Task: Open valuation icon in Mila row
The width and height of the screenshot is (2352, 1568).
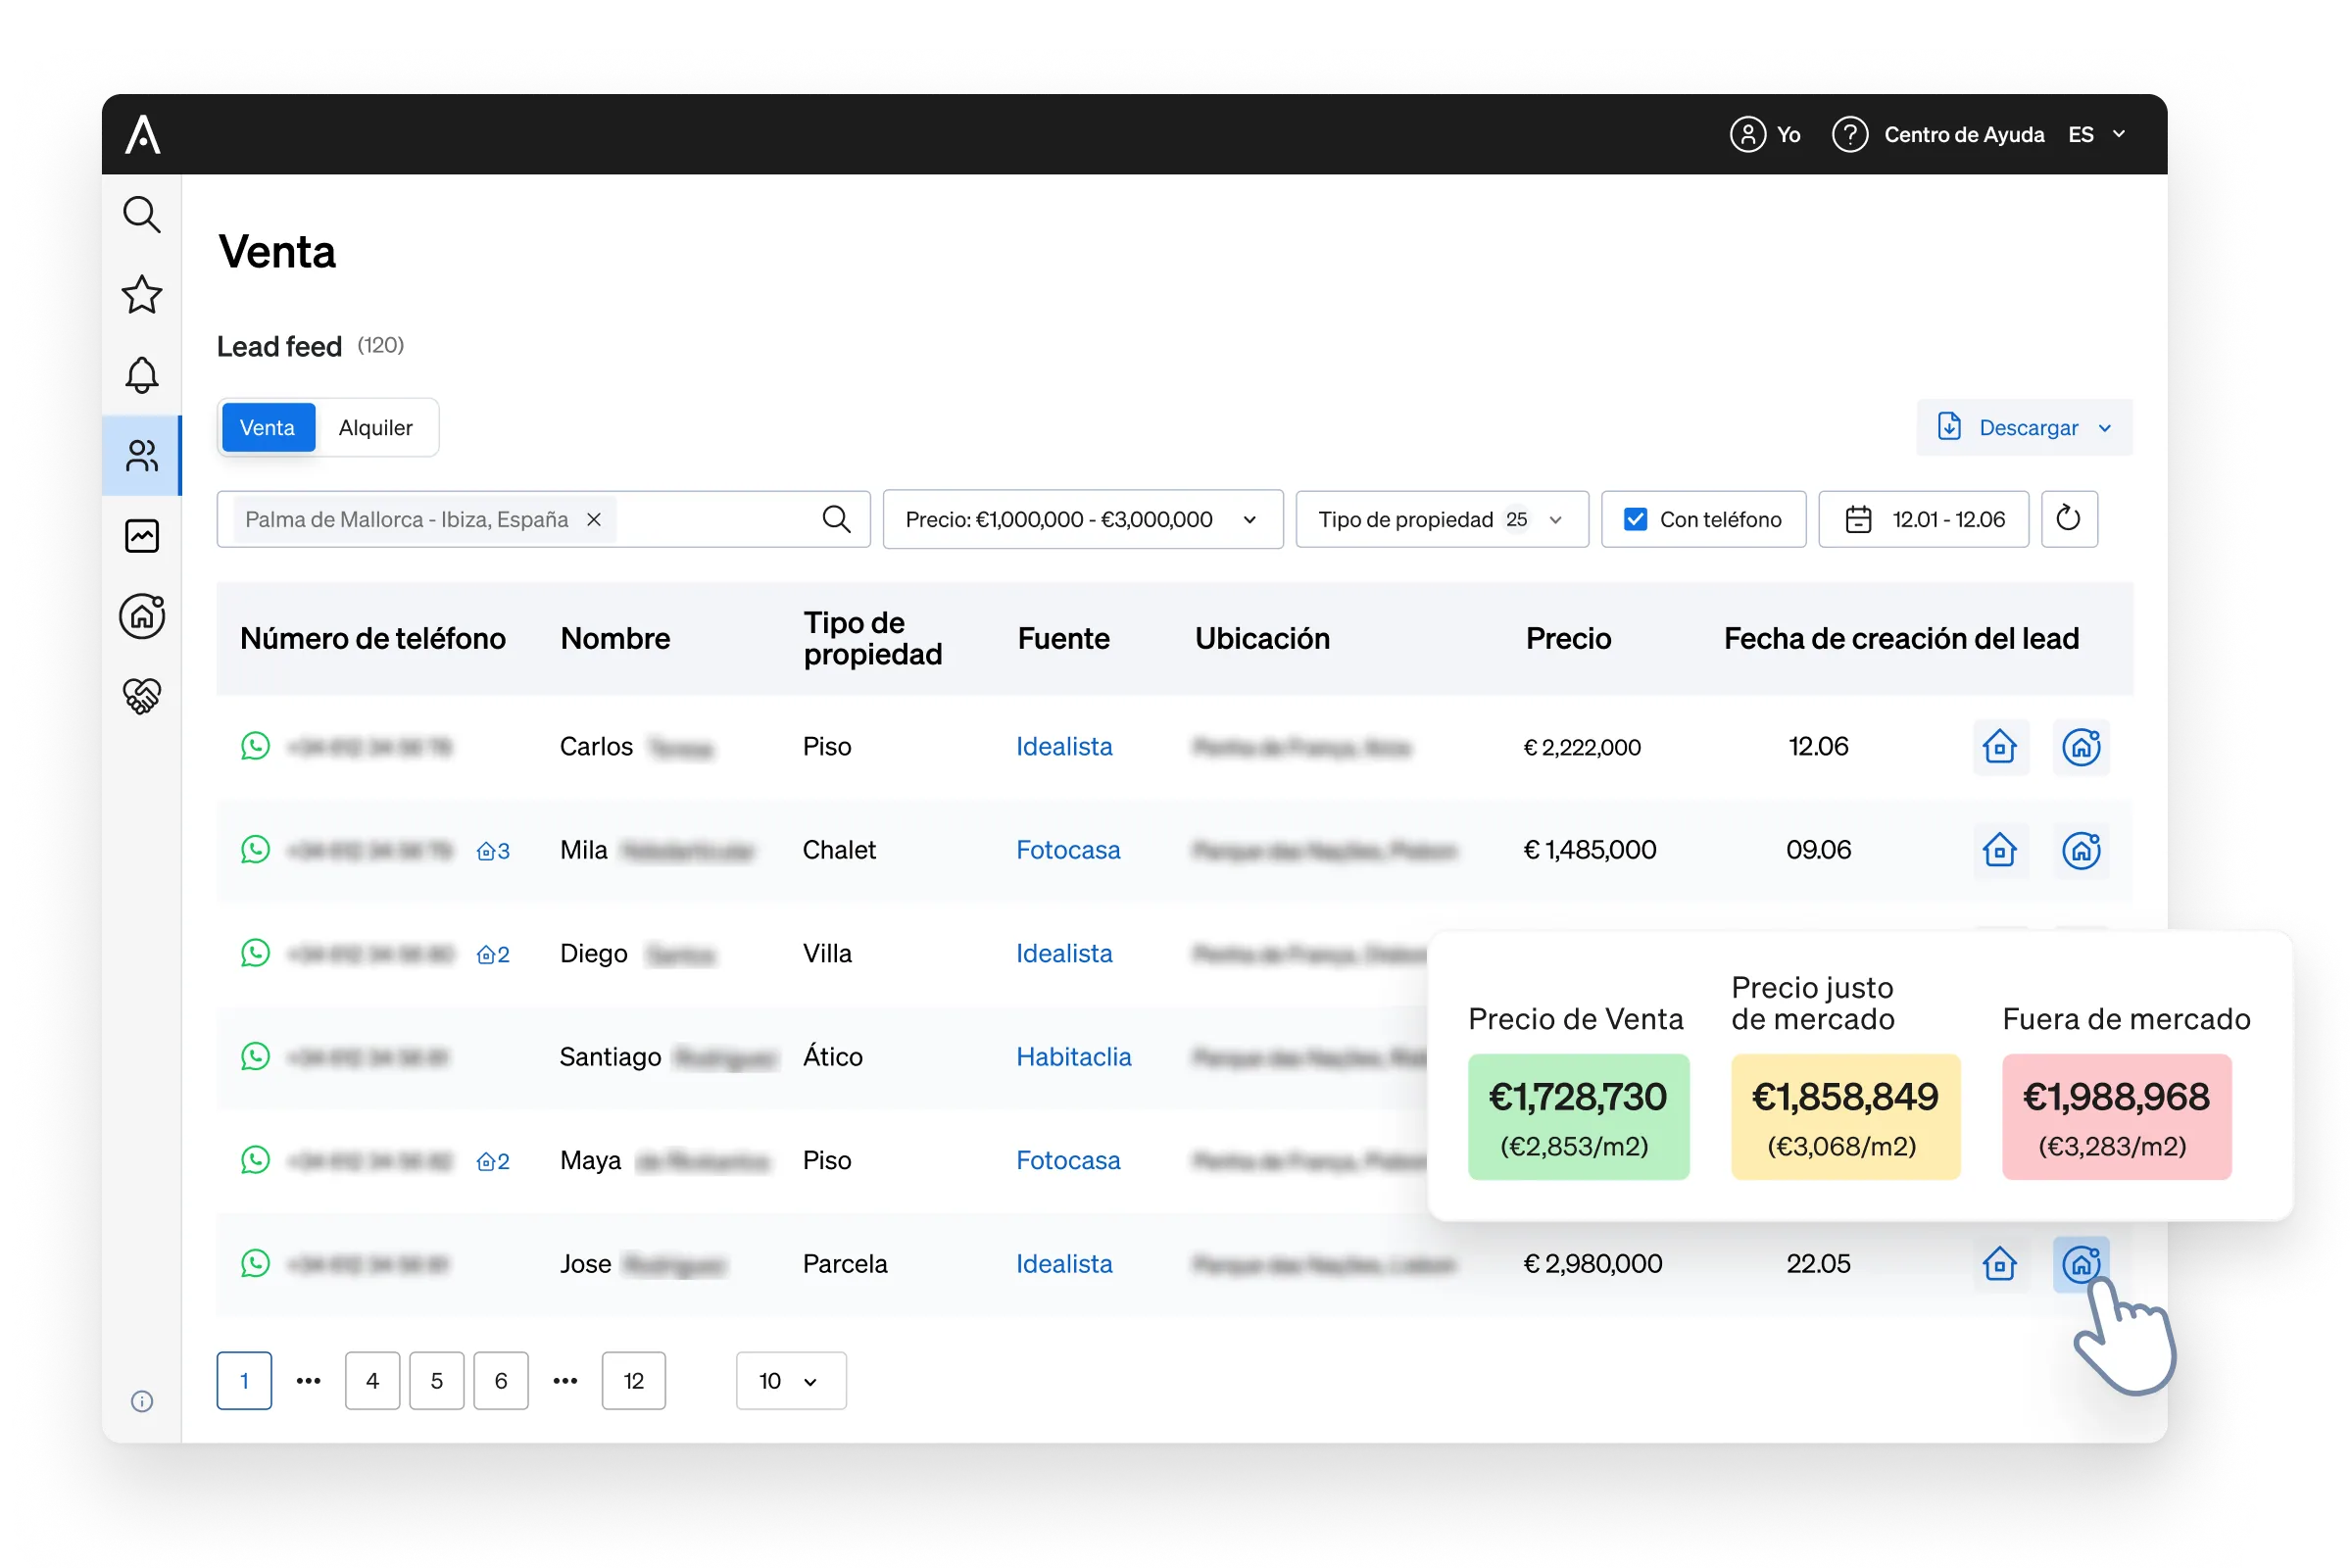Action: 2081,850
